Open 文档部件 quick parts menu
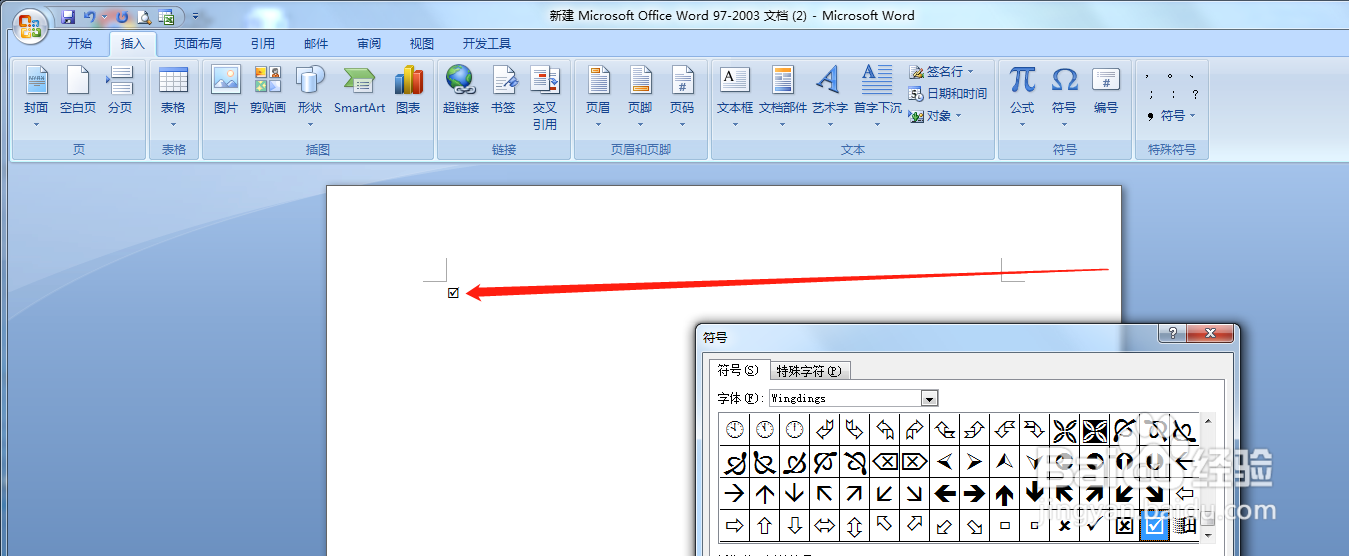 point(783,96)
